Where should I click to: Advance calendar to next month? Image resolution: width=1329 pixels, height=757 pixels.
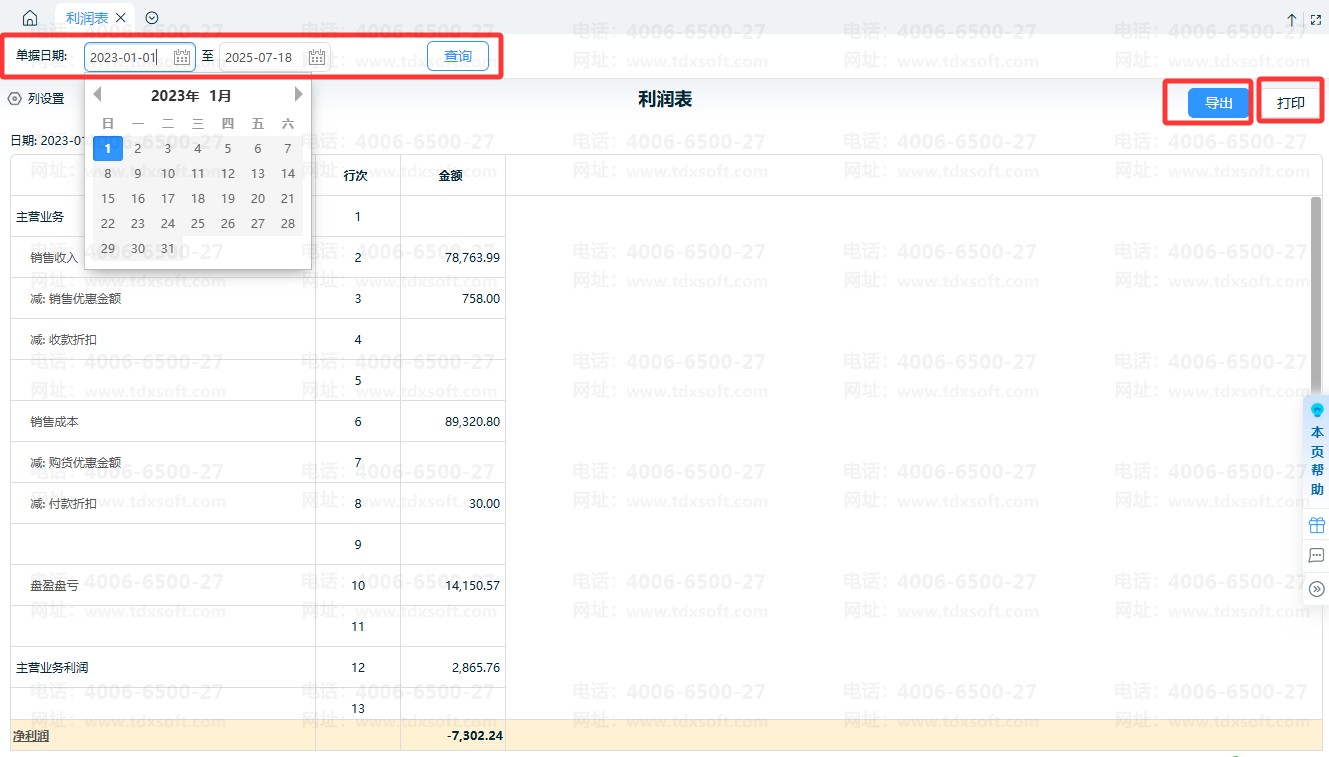[x=298, y=95]
